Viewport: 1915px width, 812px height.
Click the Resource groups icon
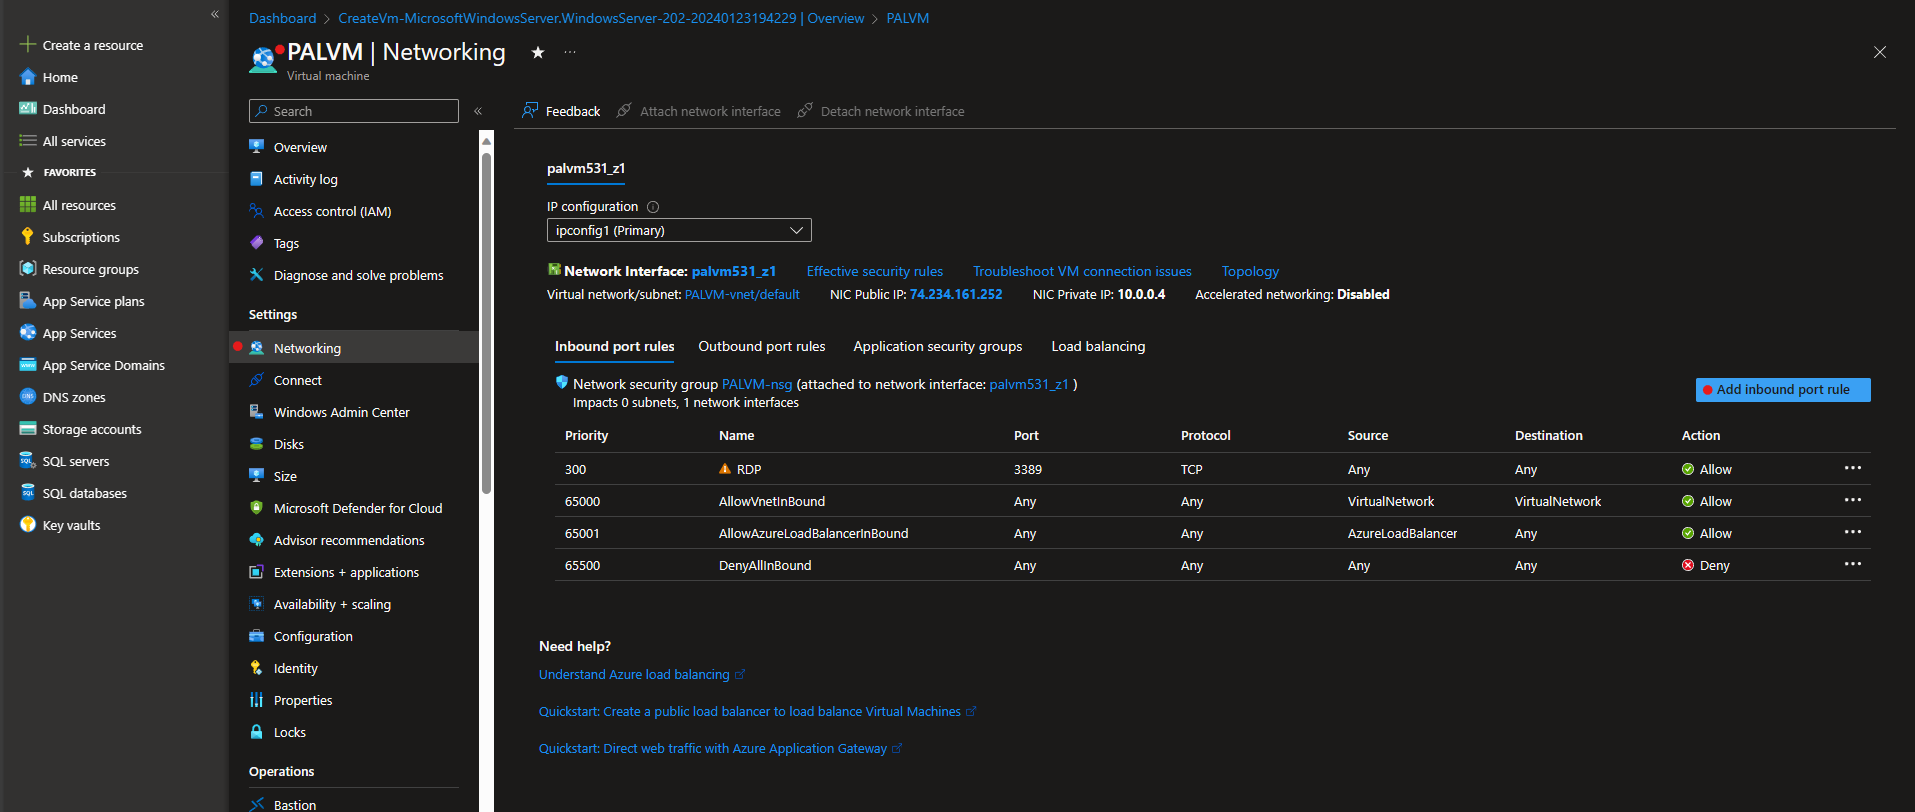point(28,269)
